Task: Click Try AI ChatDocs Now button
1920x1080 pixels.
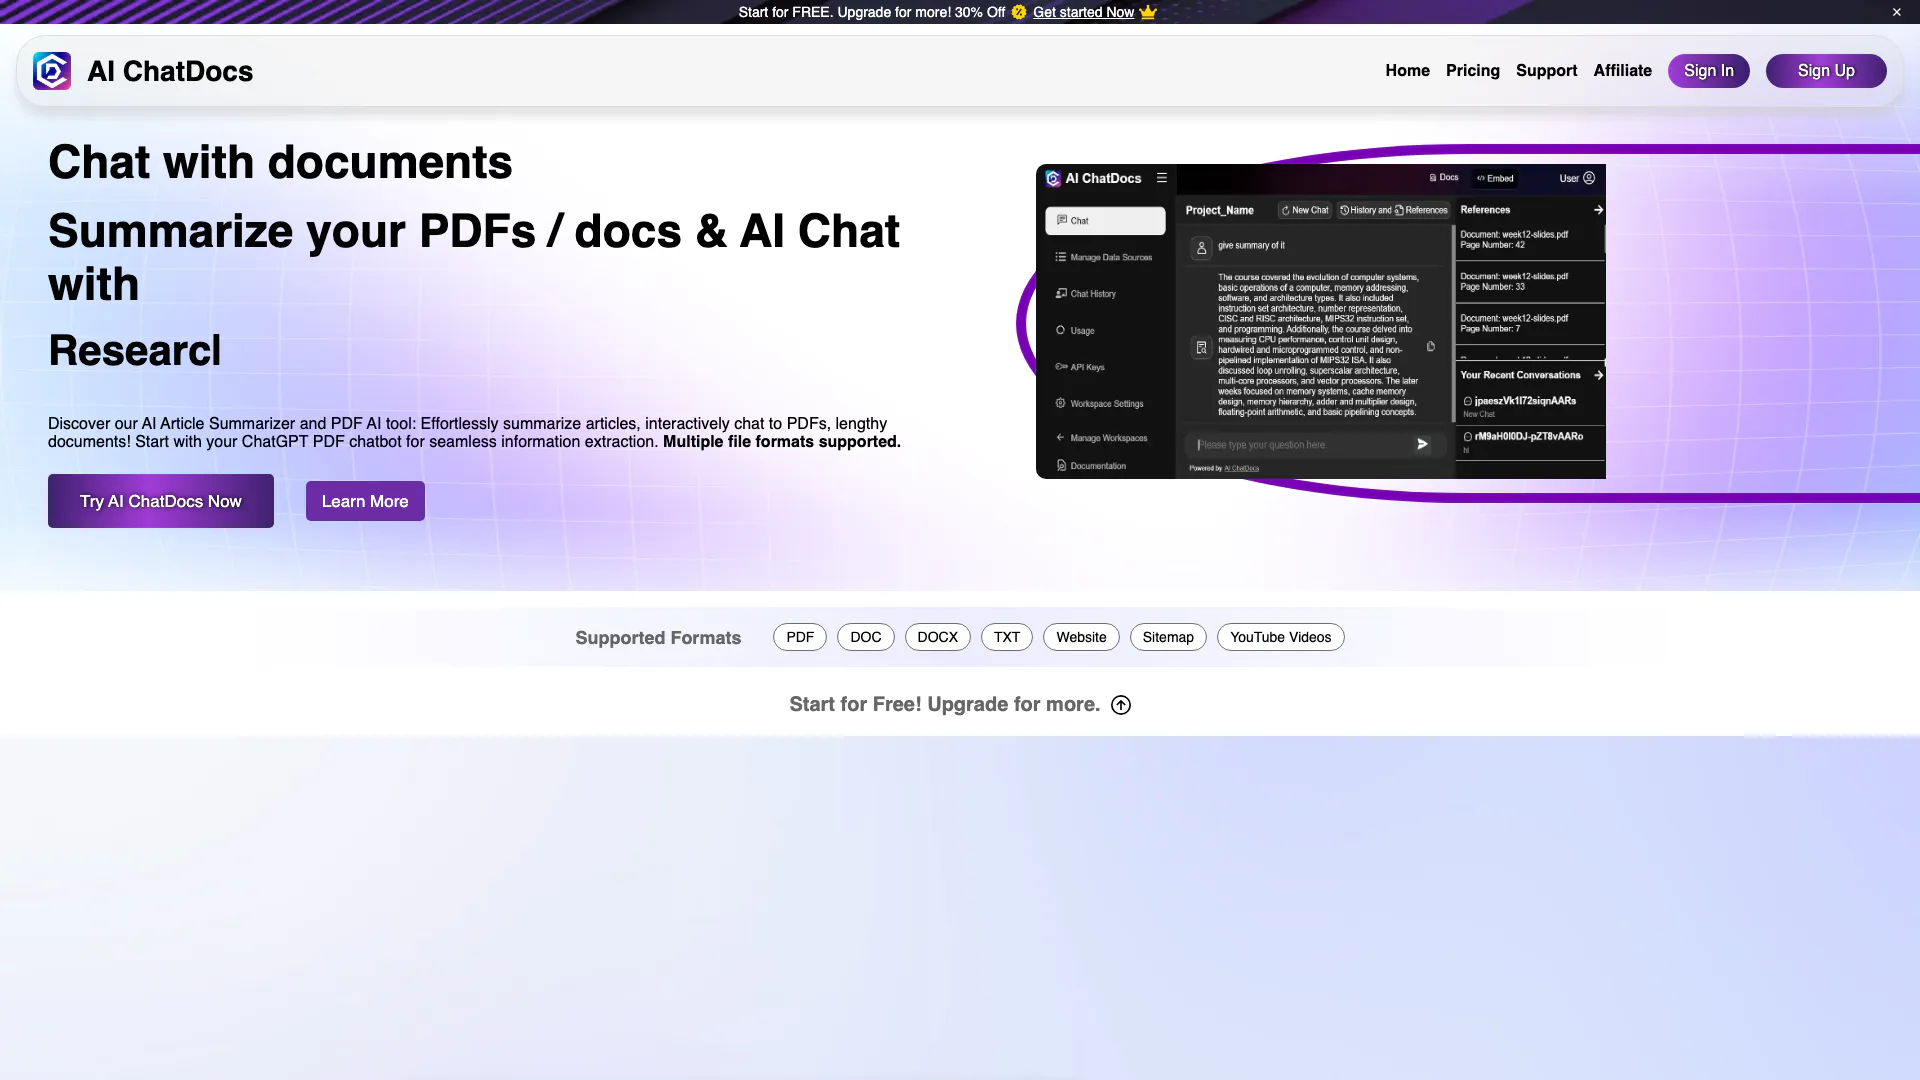Action: [161, 501]
